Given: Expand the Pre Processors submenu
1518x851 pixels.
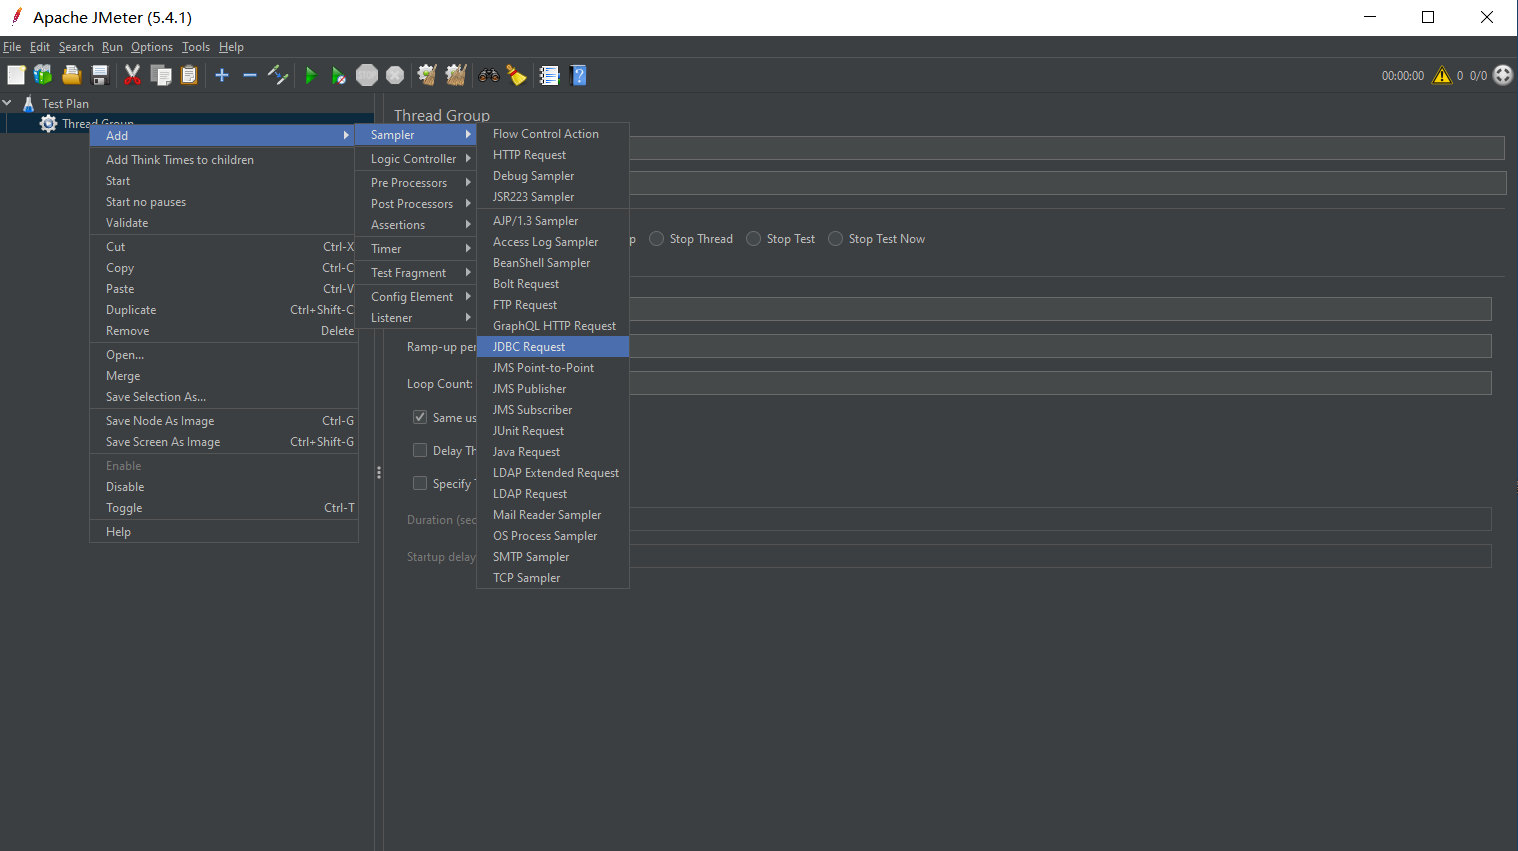Looking at the screenshot, I should 416,182.
